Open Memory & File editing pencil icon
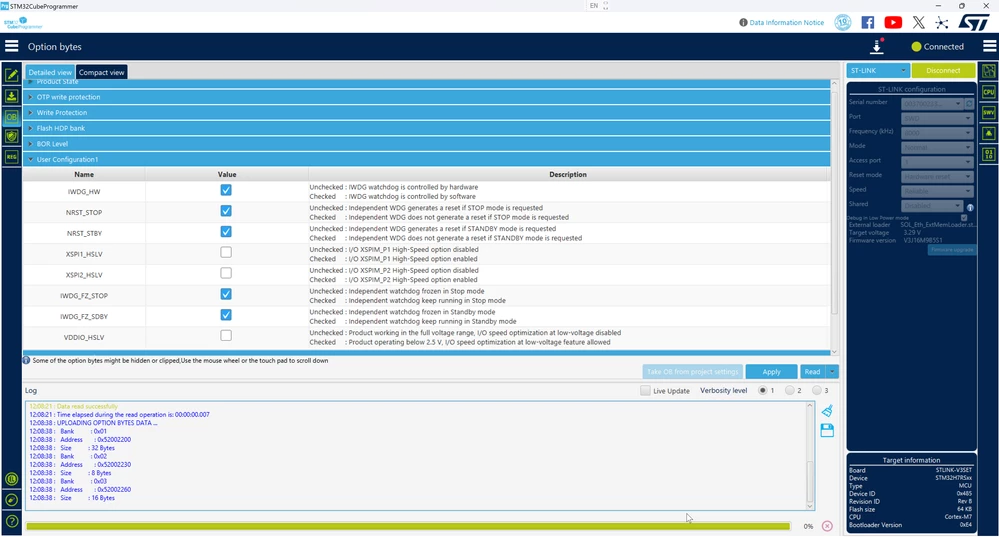This screenshot has width=999, height=537. pos(11,75)
